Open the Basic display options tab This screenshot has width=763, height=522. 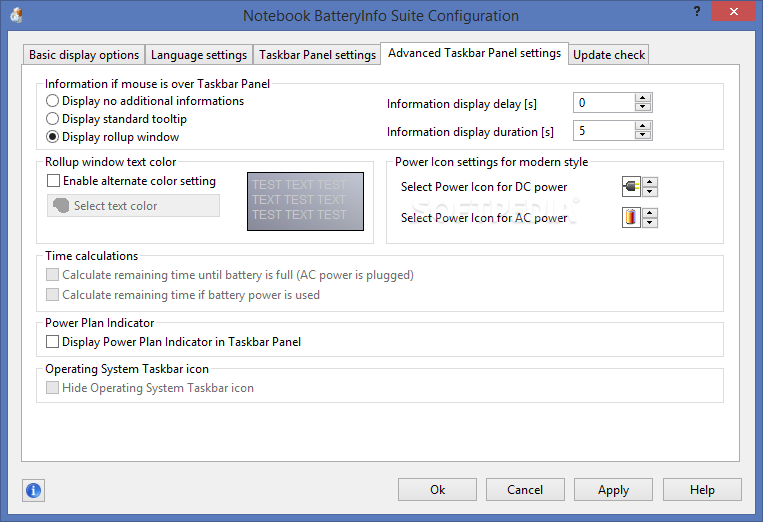[84, 54]
